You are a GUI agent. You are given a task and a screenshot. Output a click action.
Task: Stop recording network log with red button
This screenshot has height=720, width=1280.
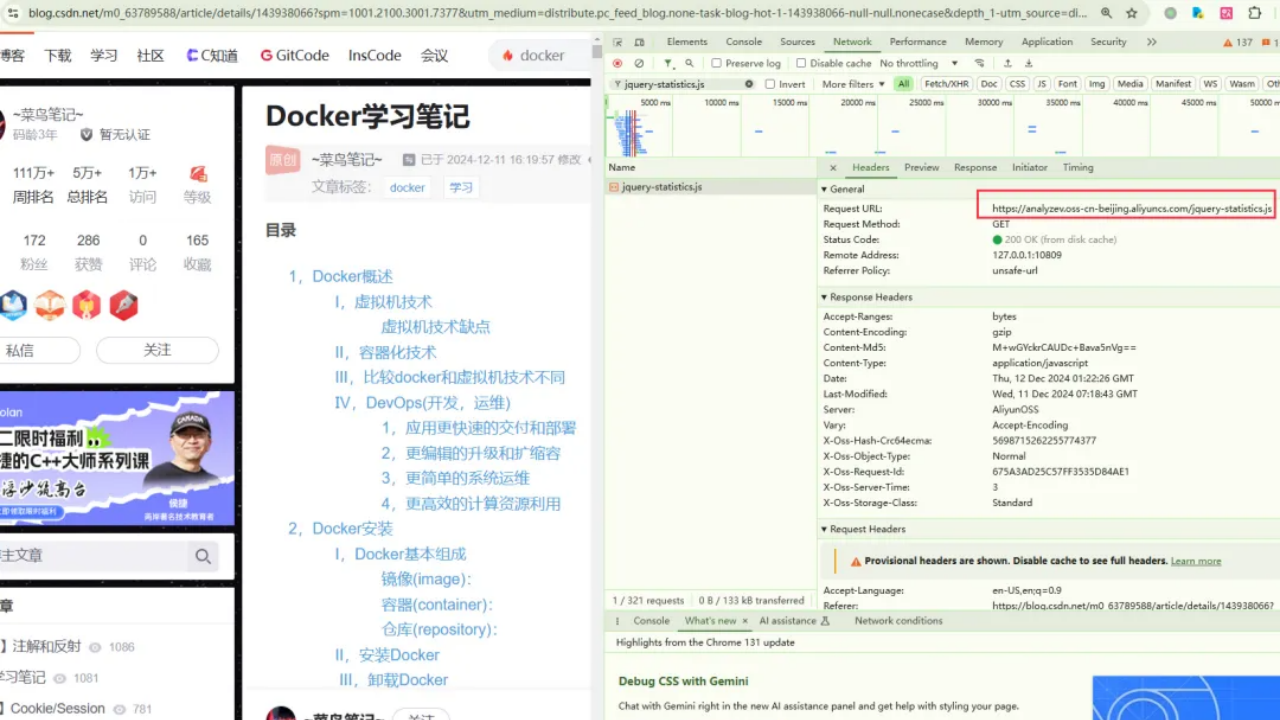617,63
